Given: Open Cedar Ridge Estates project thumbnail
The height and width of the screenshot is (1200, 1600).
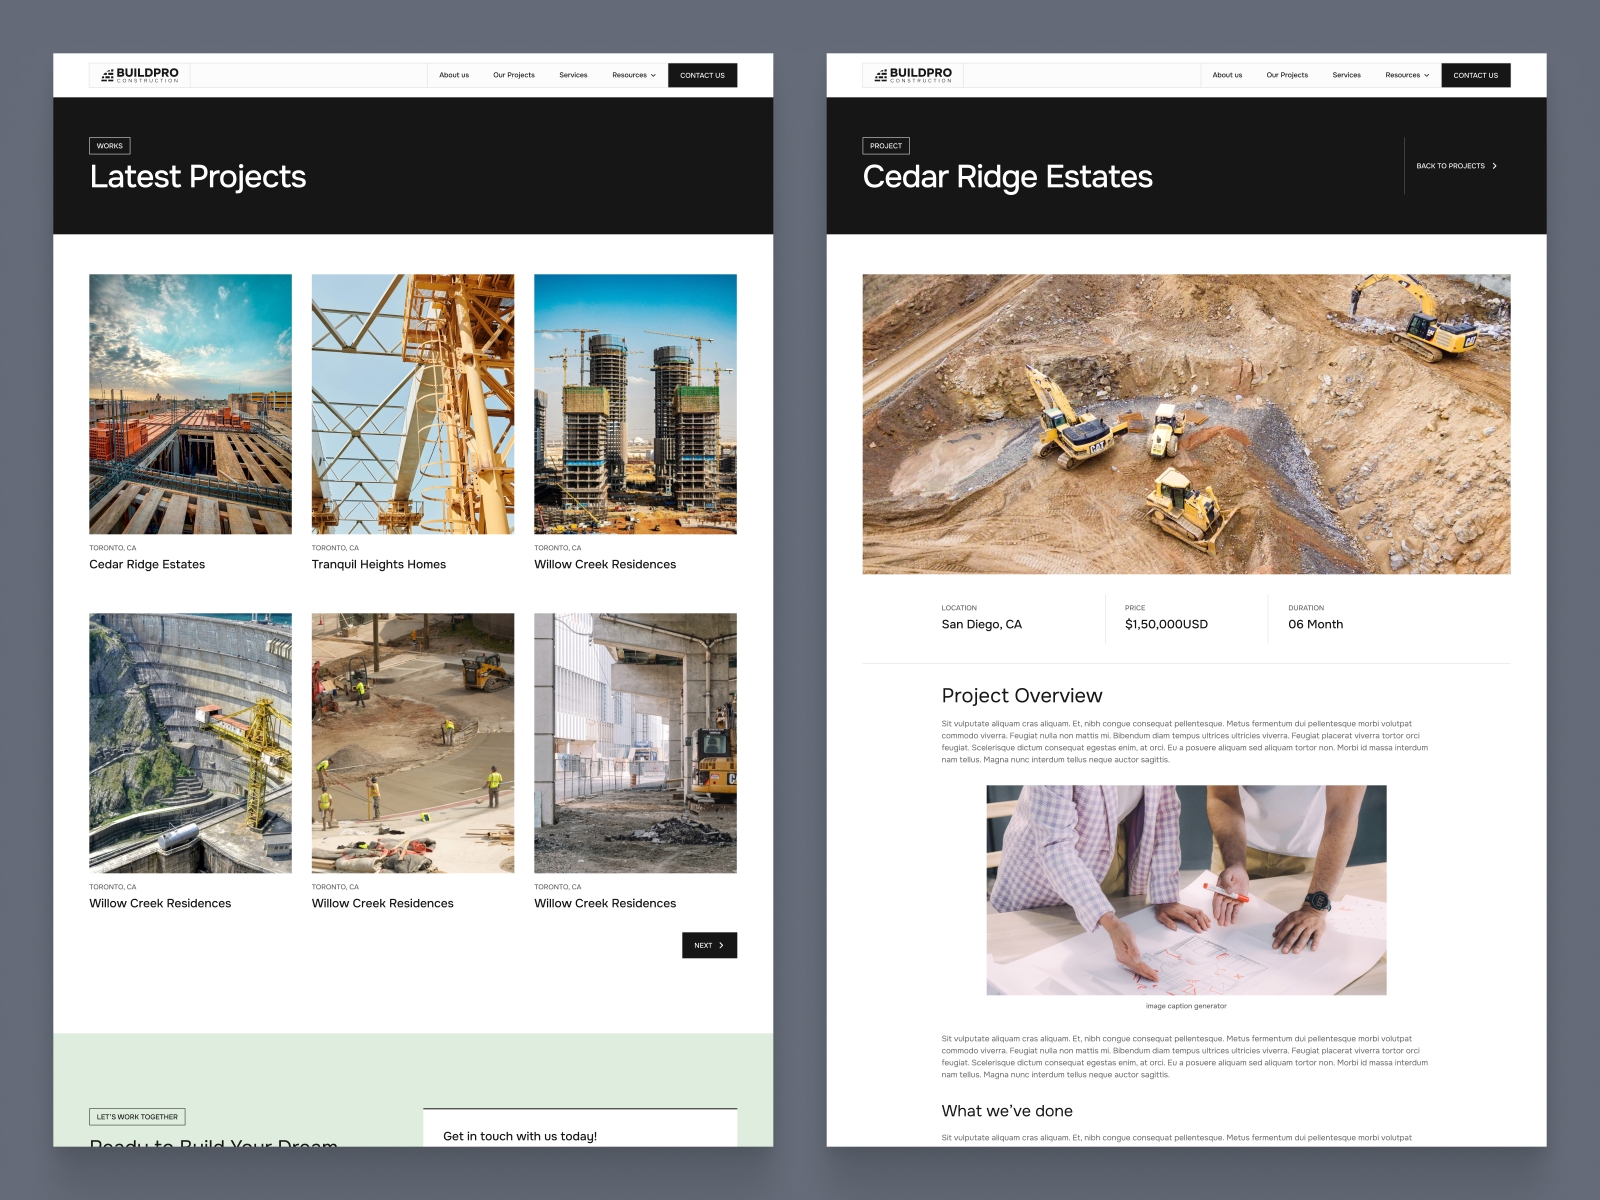Looking at the screenshot, I should (x=190, y=404).
